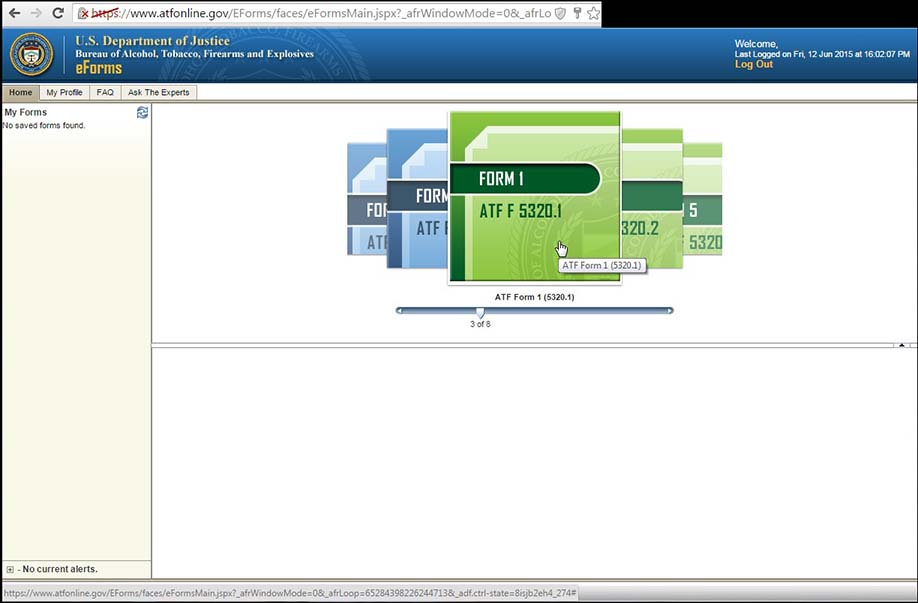Select the Form 1 ATF F 5320.1 card
The width and height of the screenshot is (918, 603).
[535, 197]
